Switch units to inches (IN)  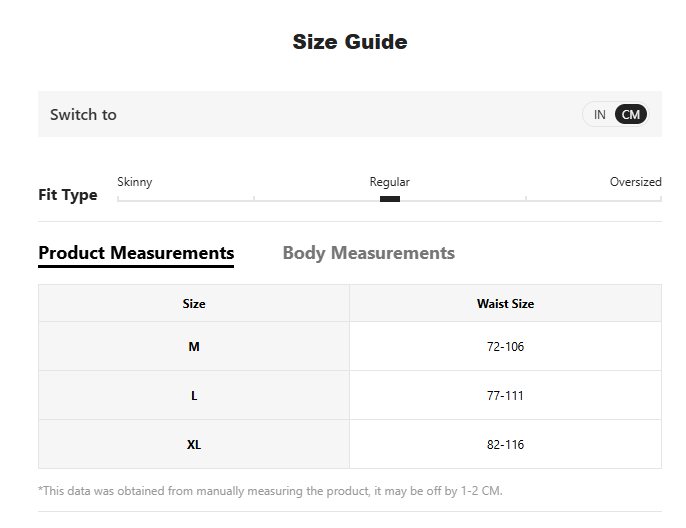(599, 115)
